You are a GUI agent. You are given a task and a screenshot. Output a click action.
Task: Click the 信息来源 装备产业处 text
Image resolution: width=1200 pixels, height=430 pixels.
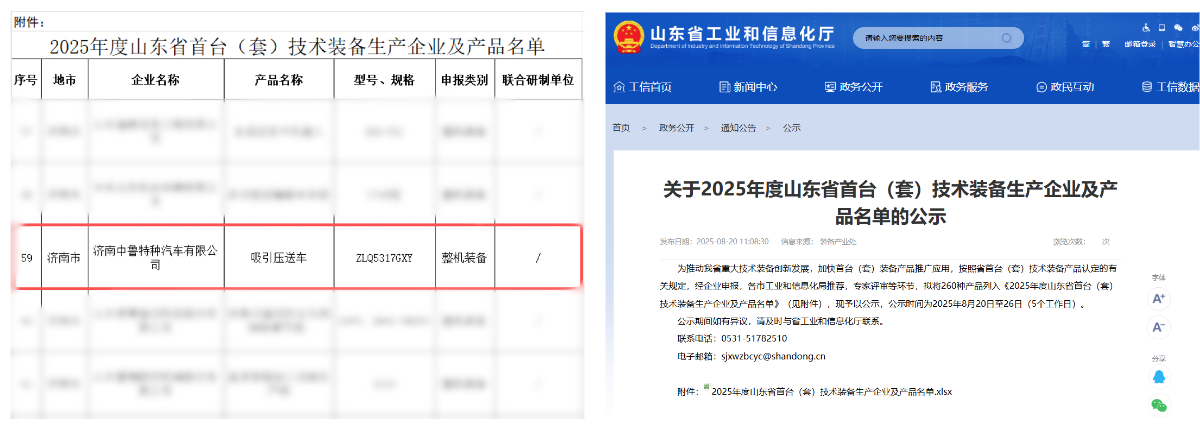[818, 241]
